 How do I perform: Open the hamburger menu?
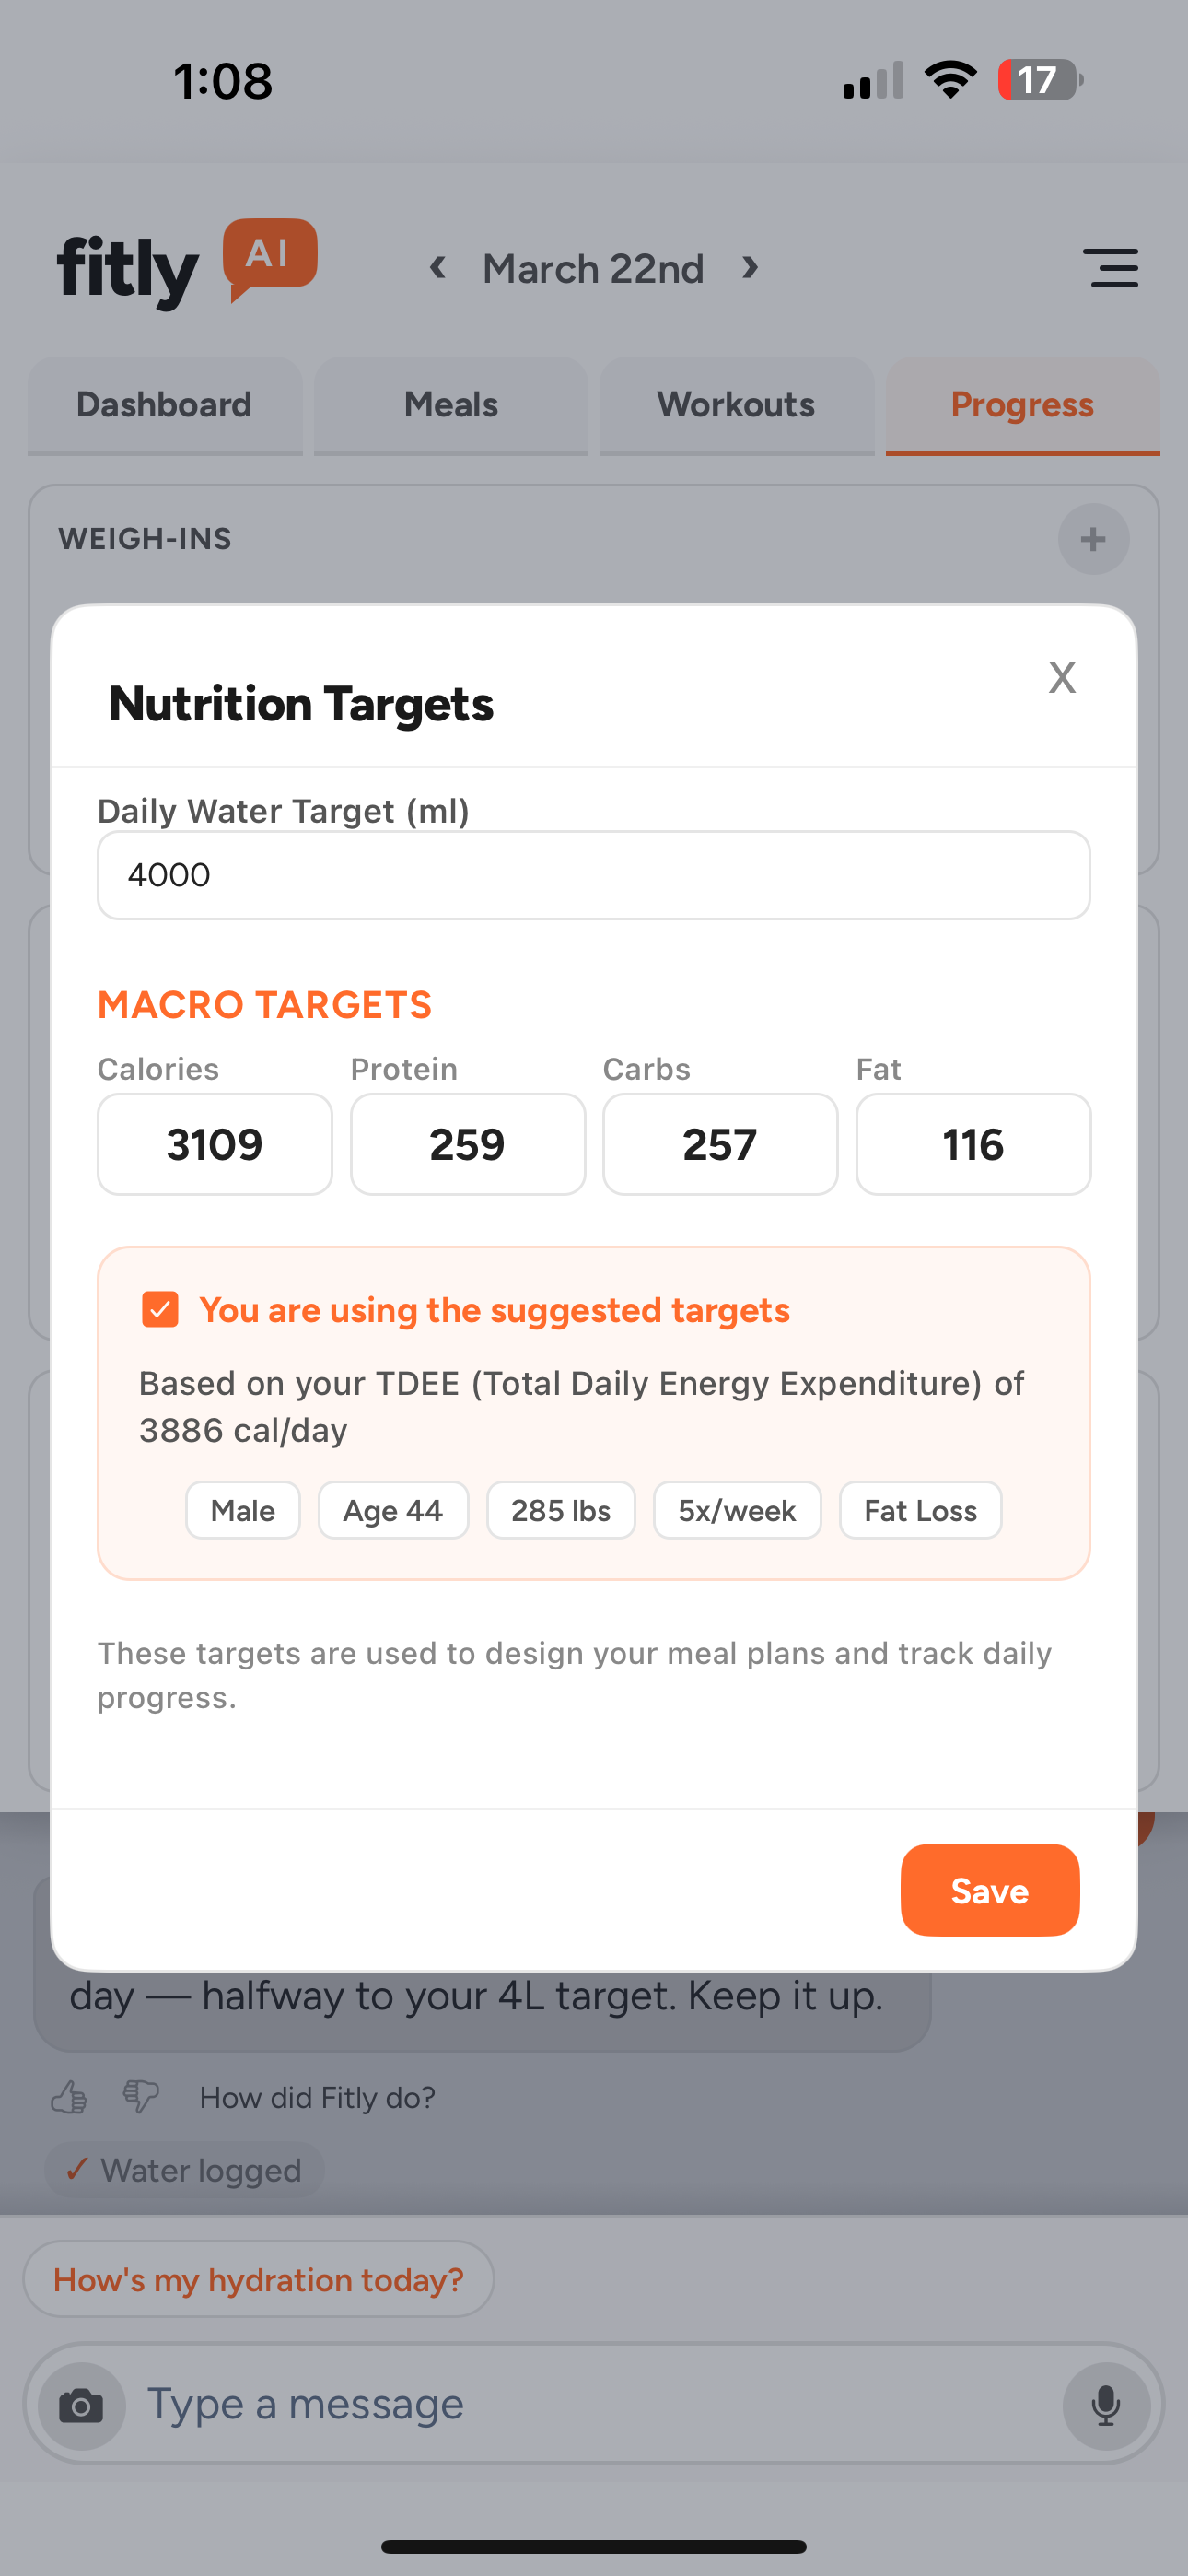click(x=1112, y=268)
